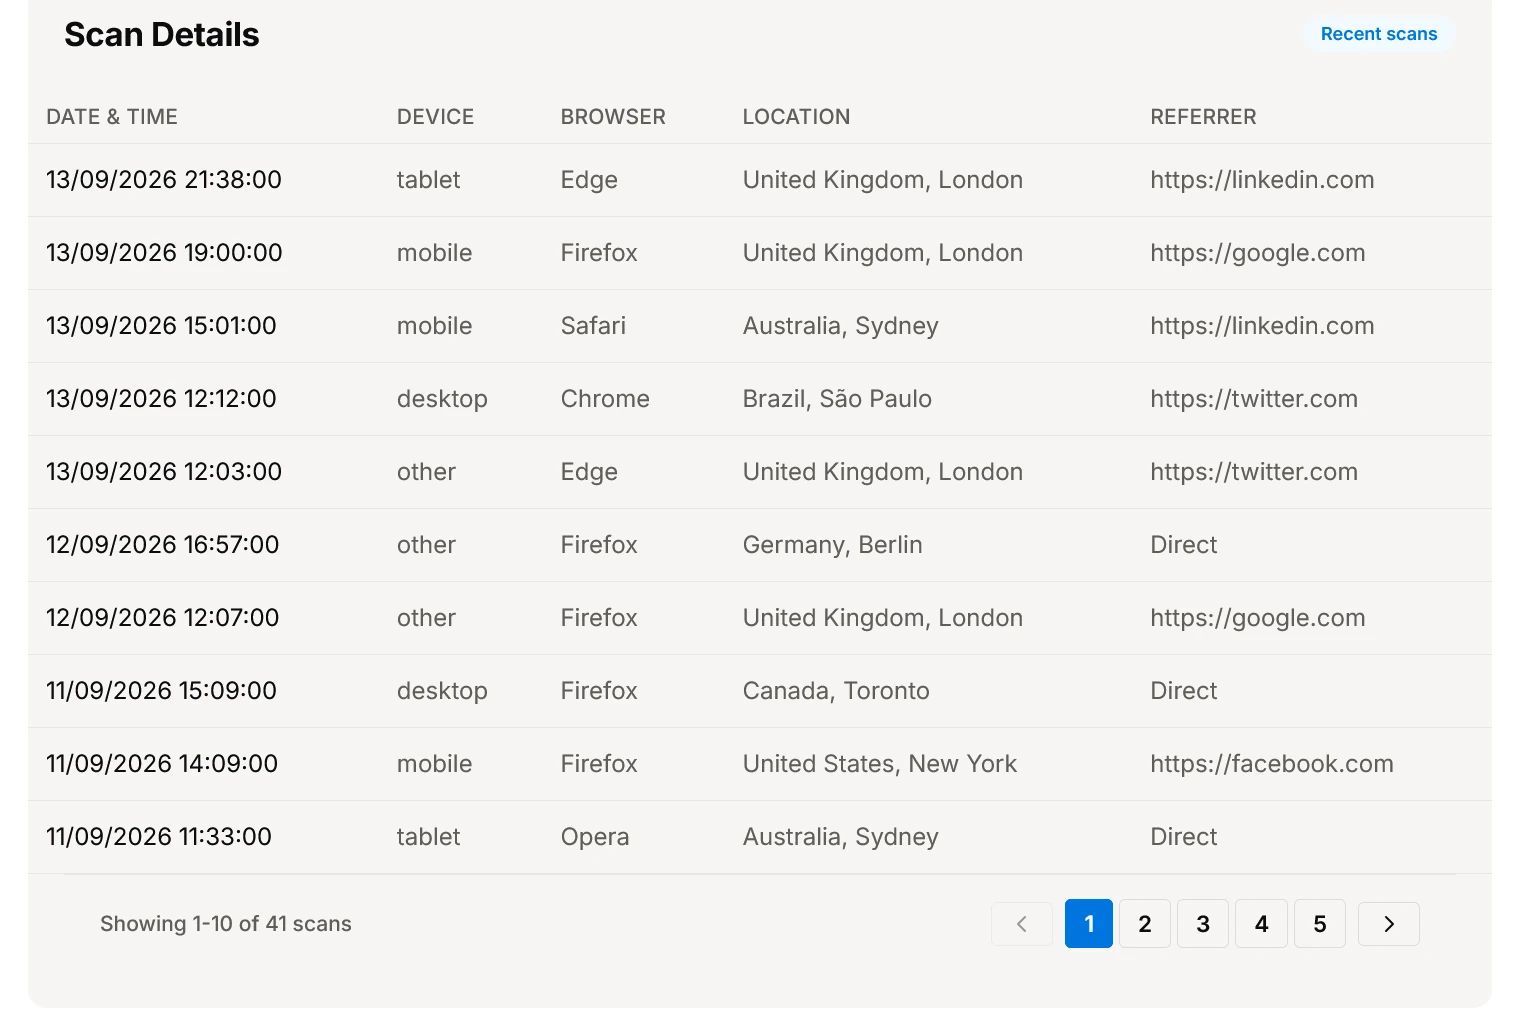Click Firefox in the 14:09:00 row

click(x=599, y=764)
